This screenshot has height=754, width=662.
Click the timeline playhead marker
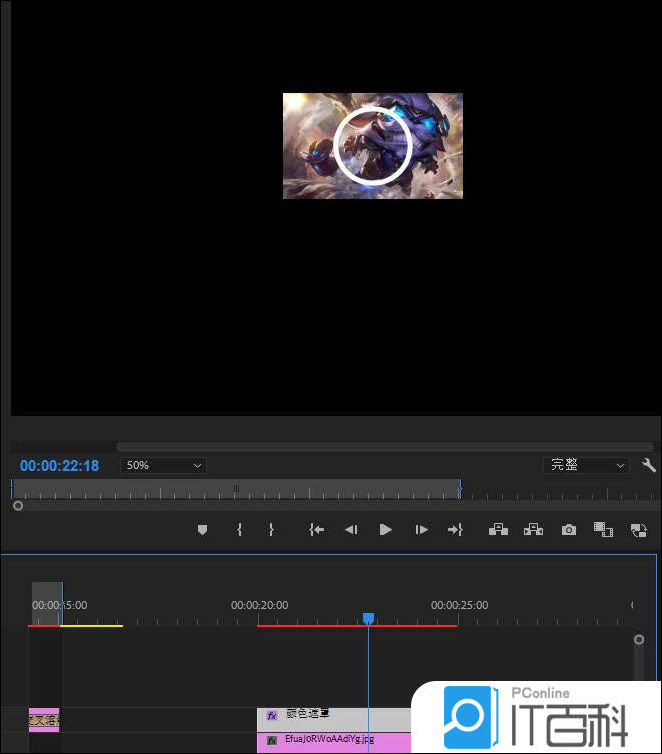(x=368, y=618)
